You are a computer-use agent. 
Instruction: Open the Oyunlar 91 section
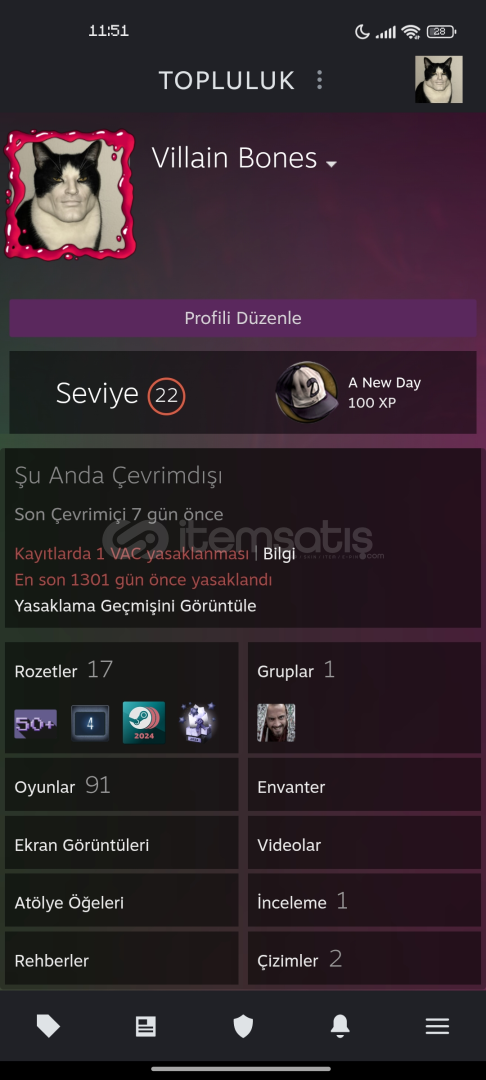pyautogui.click(x=122, y=786)
